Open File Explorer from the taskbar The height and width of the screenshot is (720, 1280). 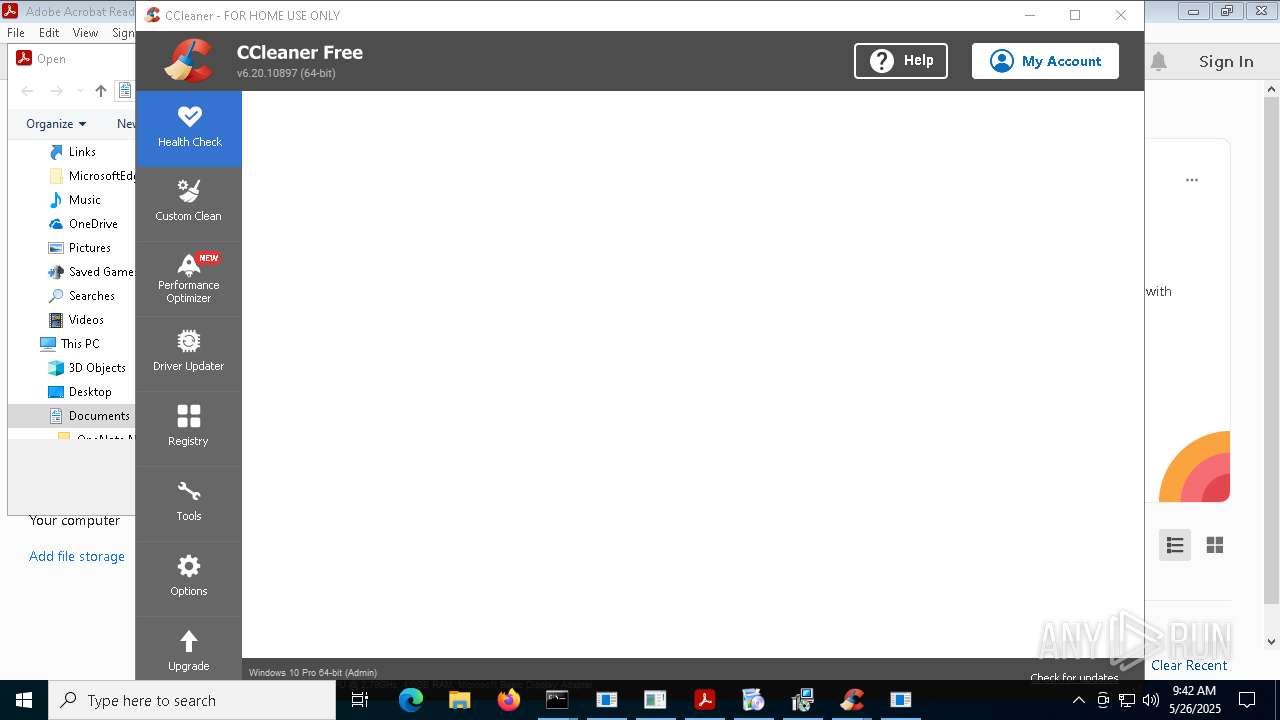click(x=460, y=700)
